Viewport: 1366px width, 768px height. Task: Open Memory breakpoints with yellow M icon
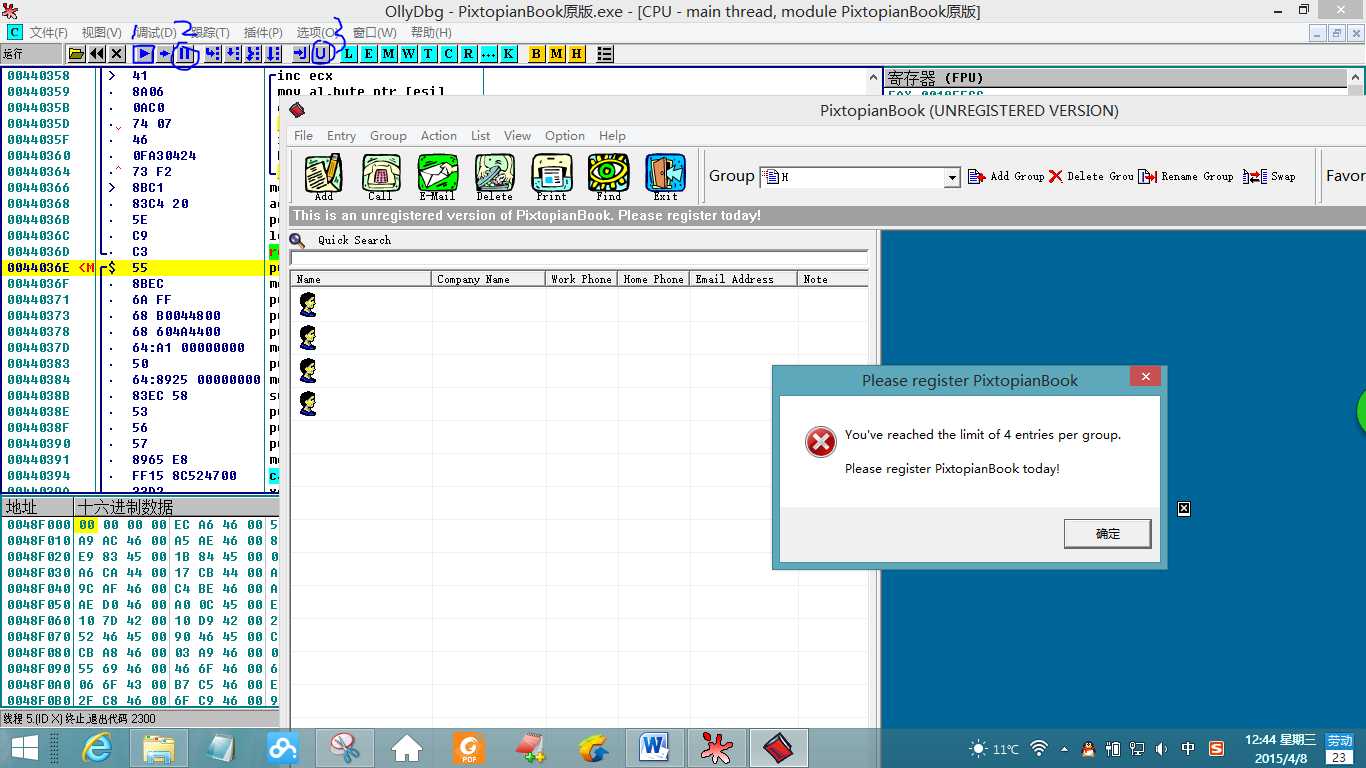point(556,54)
